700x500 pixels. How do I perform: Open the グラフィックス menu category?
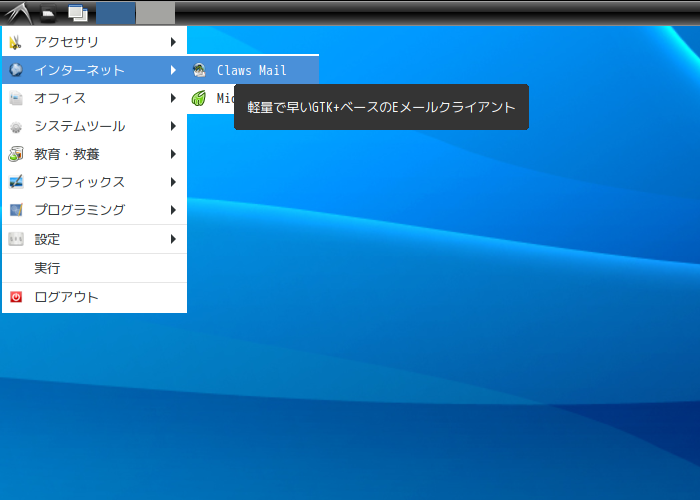point(94,182)
